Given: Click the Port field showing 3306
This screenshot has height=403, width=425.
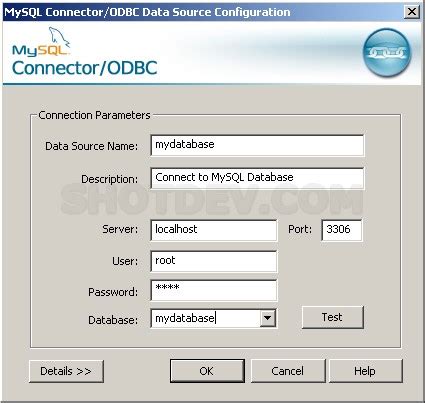Looking at the screenshot, I should [x=342, y=230].
